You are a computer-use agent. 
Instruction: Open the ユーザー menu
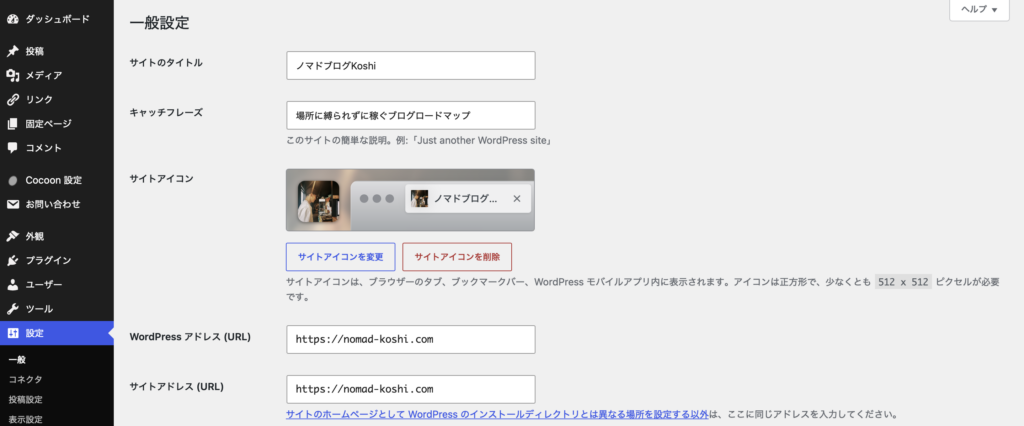57,285
